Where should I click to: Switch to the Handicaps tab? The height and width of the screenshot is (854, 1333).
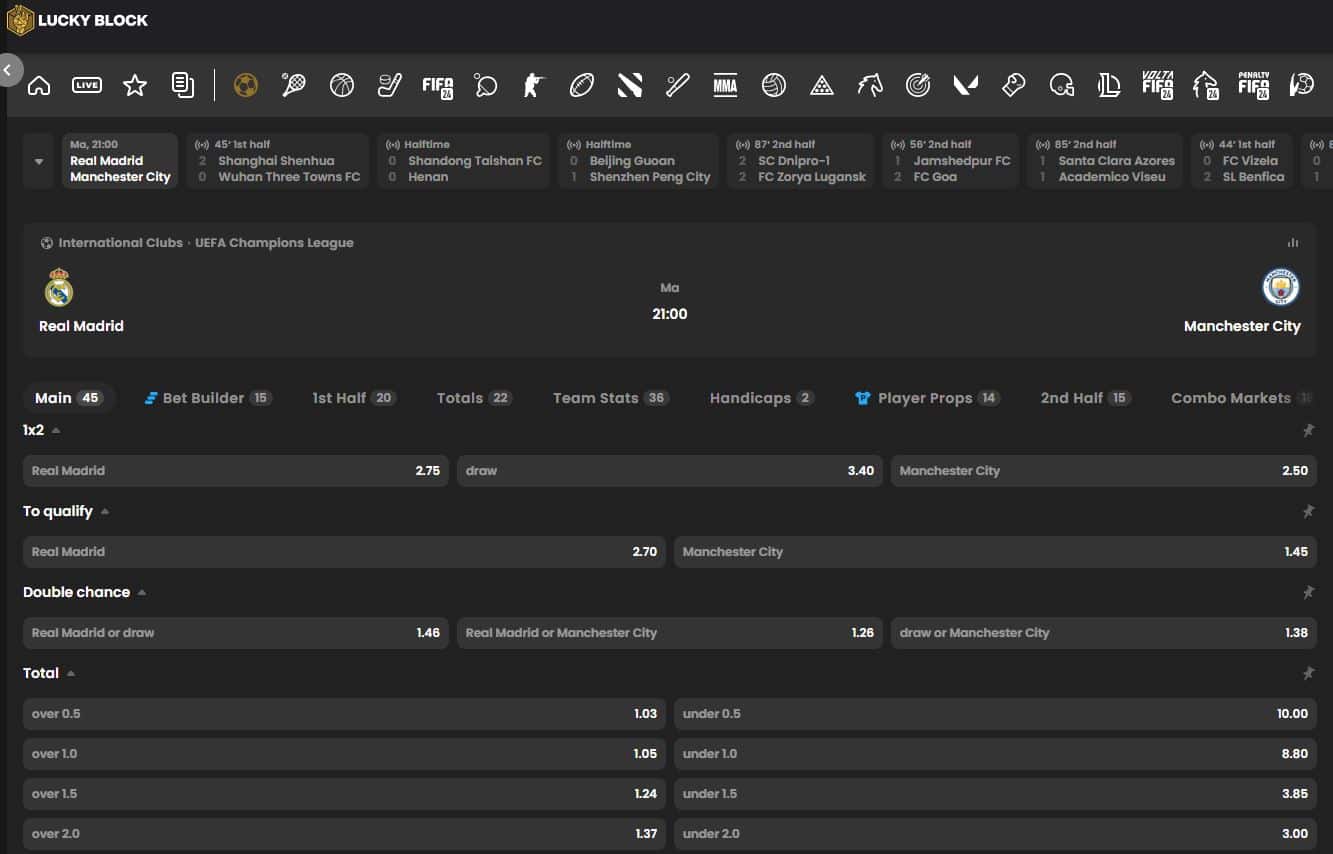coord(762,398)
